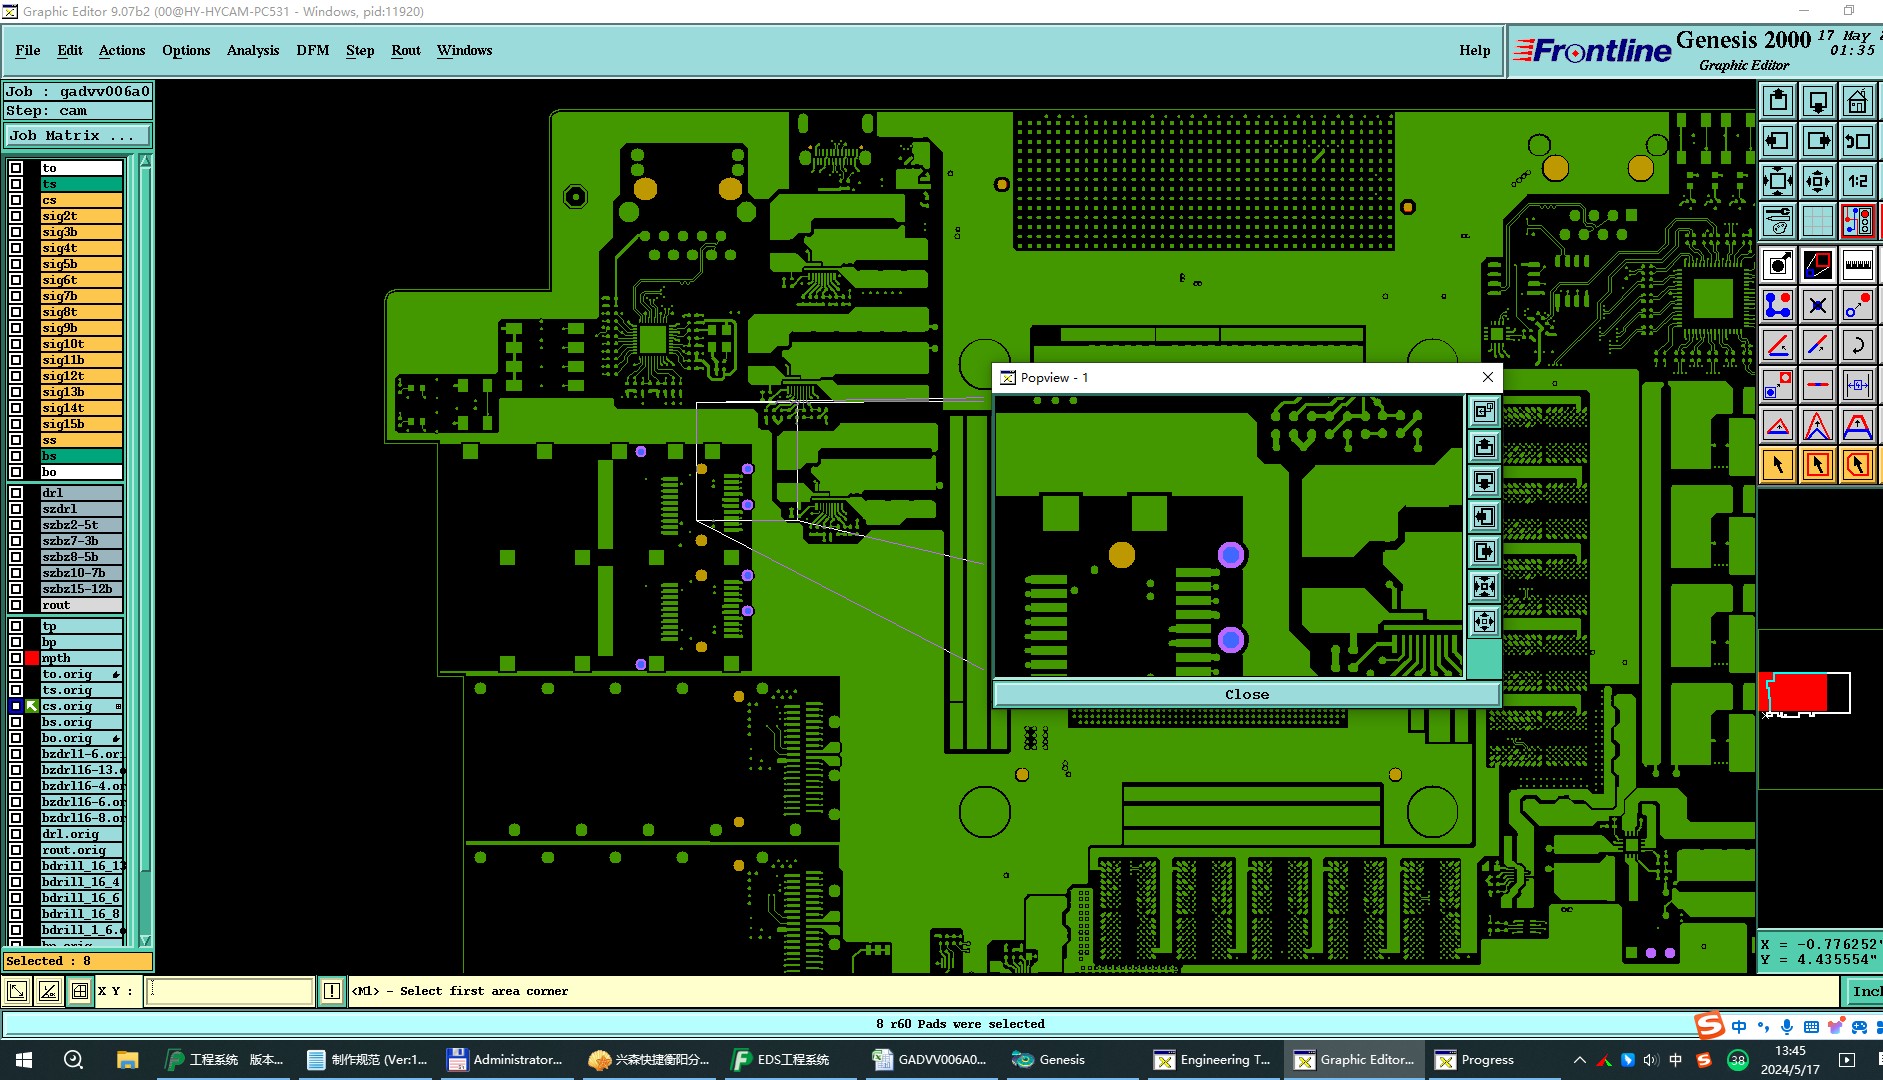Image resolution: width=1883 pixels, height=1080 pixels.
Task: Toggle the display checkbox for layer sig13b
Action: [x=16, y=392]
